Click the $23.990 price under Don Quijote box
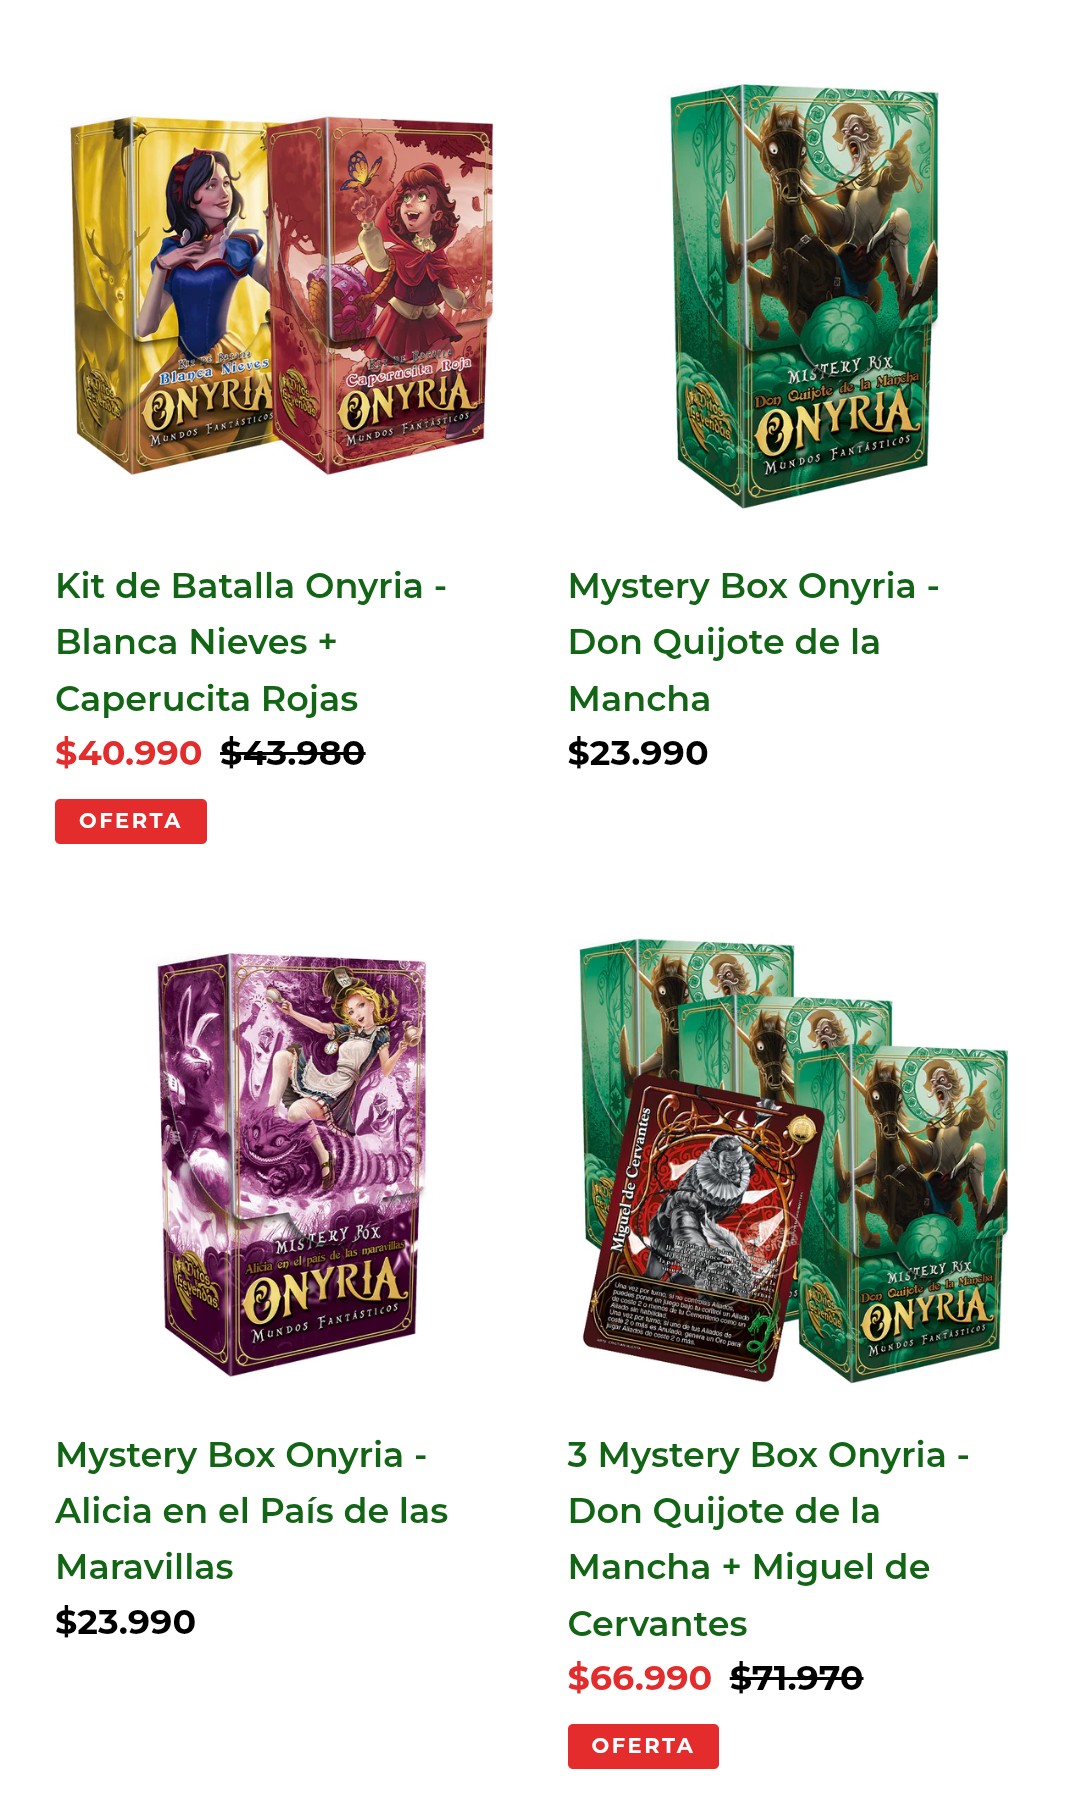The width and height of the screenshot is (1080, 1816). tap(638, 753)
